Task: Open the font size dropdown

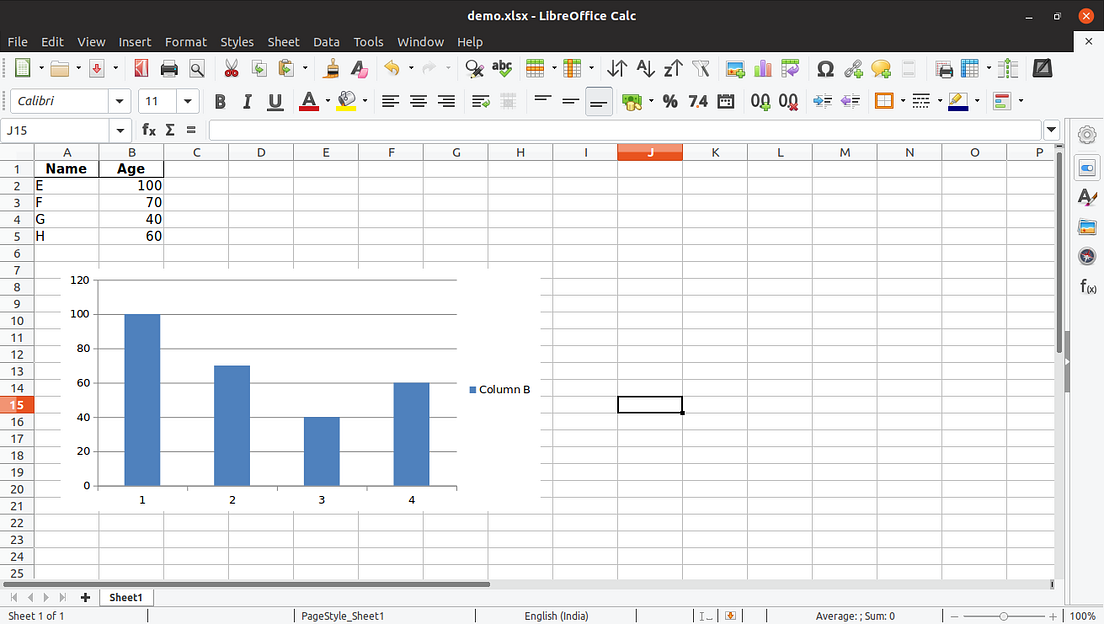Action: tap(187, 101)
